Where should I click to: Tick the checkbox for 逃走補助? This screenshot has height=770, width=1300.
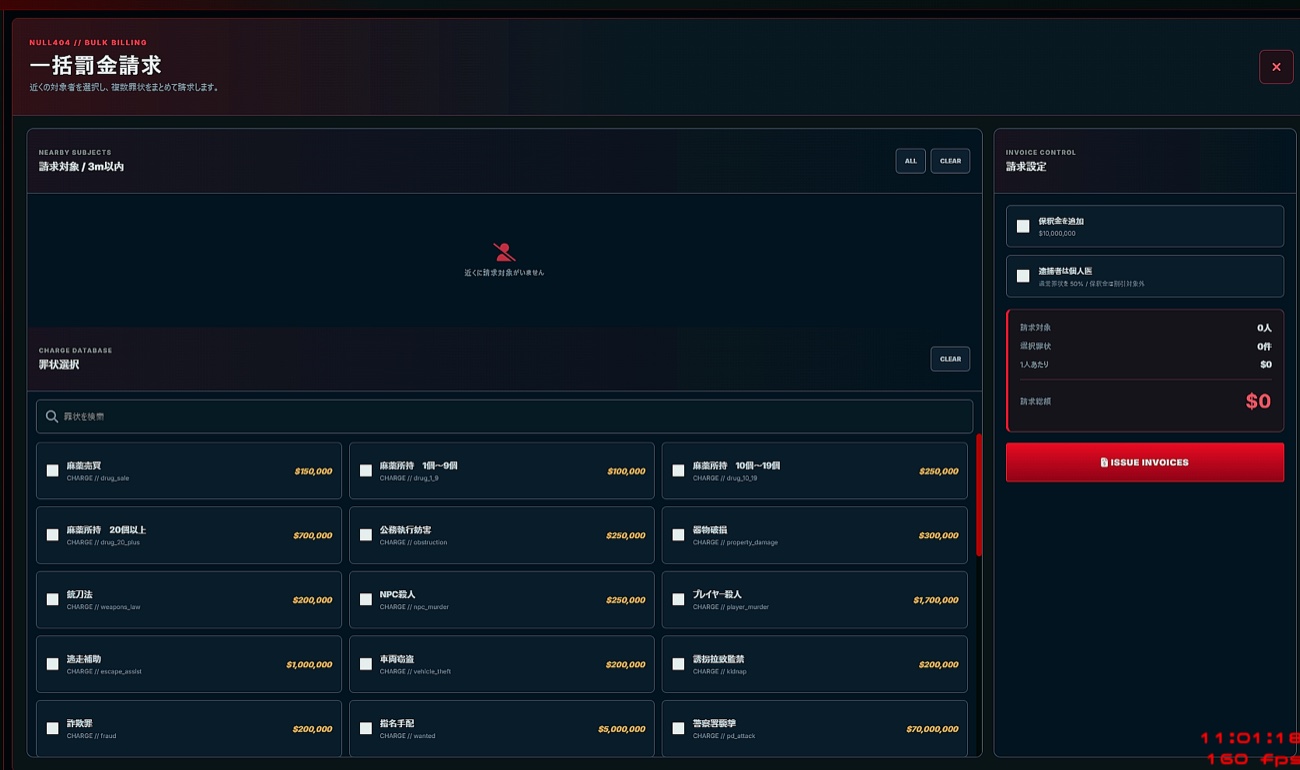tap(53, 664)
